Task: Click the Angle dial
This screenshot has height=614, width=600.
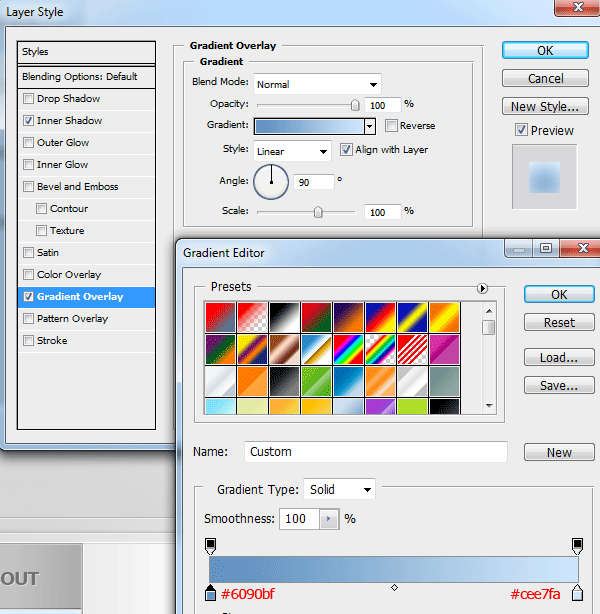Action: click(x=271, y=182)
